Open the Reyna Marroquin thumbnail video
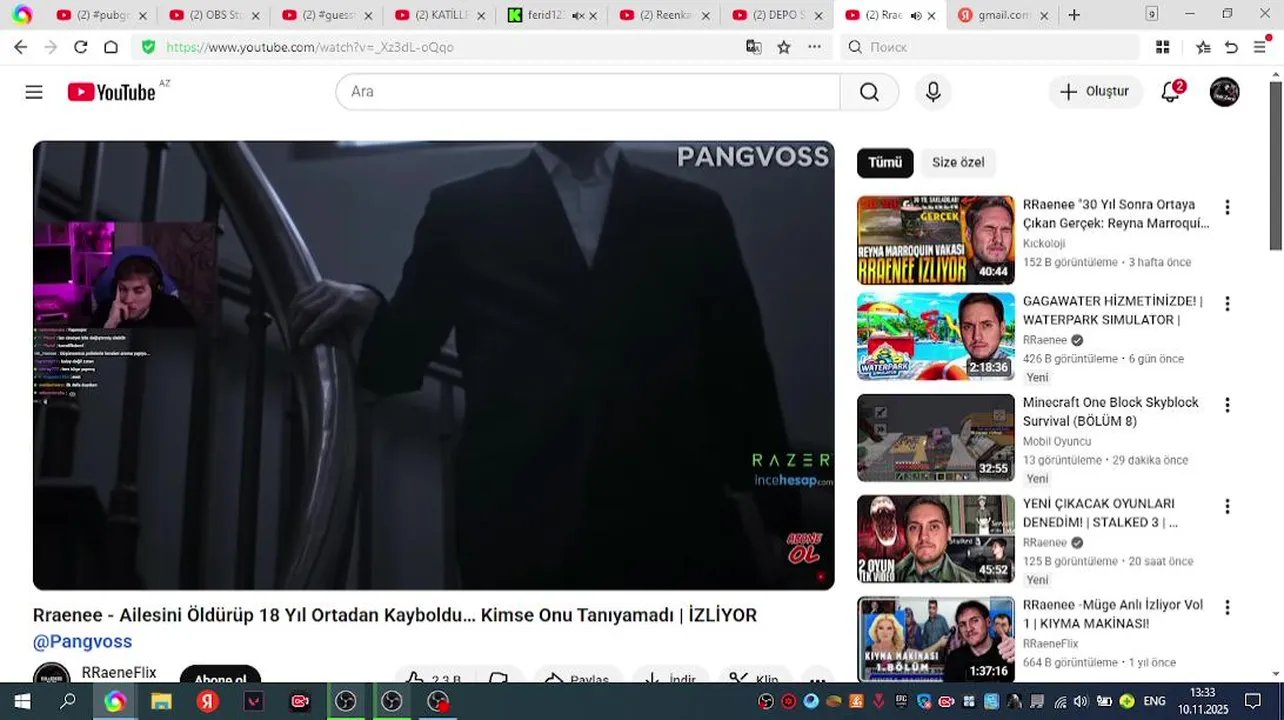This screenshot has width=1284, height=720. (x=935, y=240)
